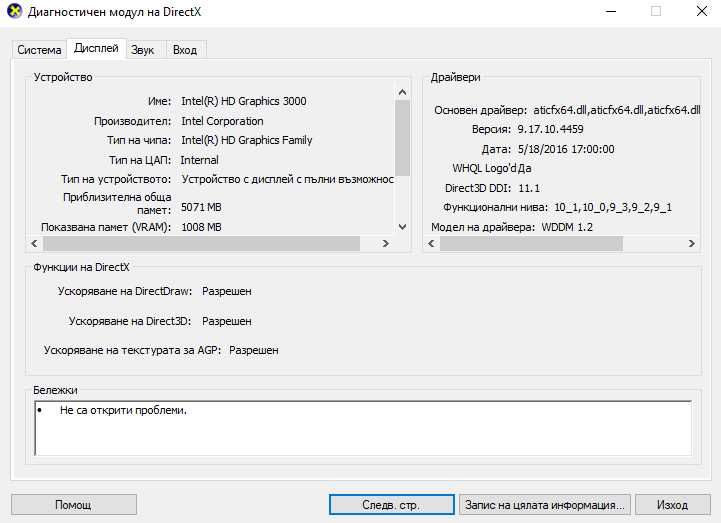The image size is (721, 523).
Task: Click the Разрешен value beside AGP texture acceleration
Action: coord(254,350)
